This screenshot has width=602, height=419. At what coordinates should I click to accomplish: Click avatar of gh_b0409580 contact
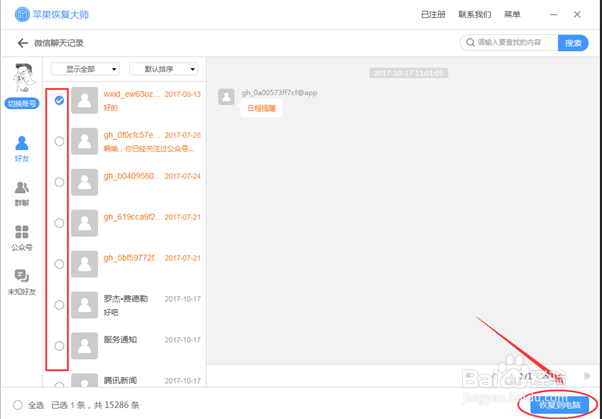pos(84,182)
